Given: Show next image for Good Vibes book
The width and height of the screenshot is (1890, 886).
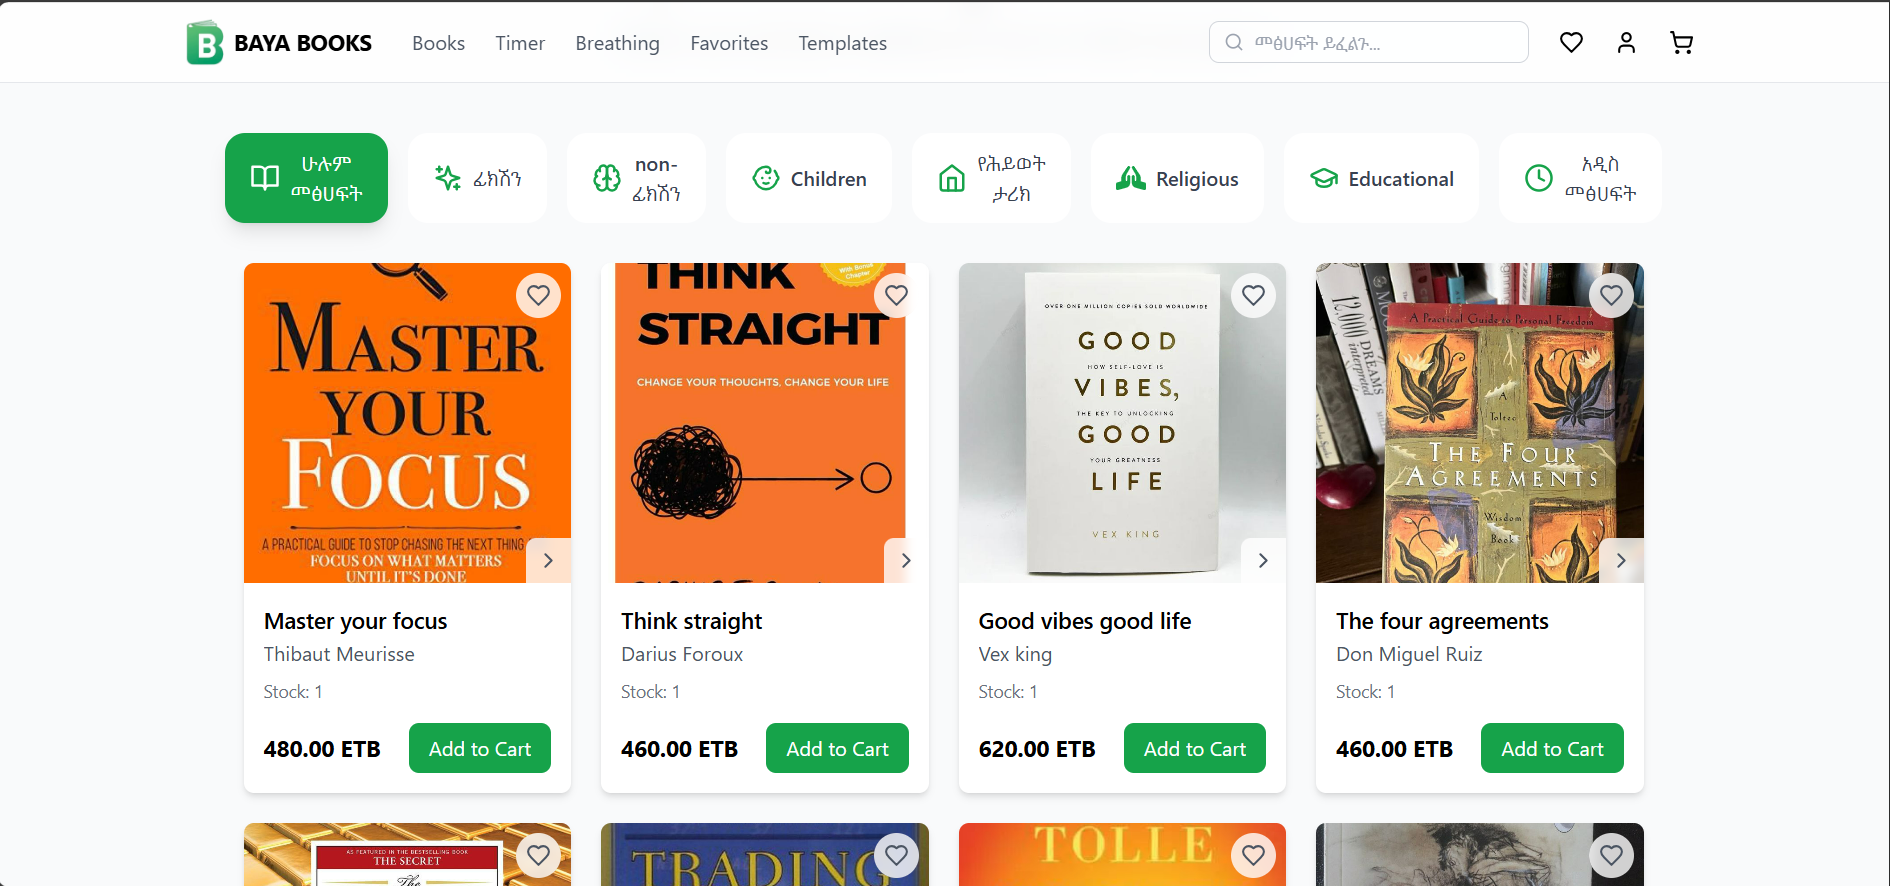Looking at the screenshot, I should (1263, 561).
